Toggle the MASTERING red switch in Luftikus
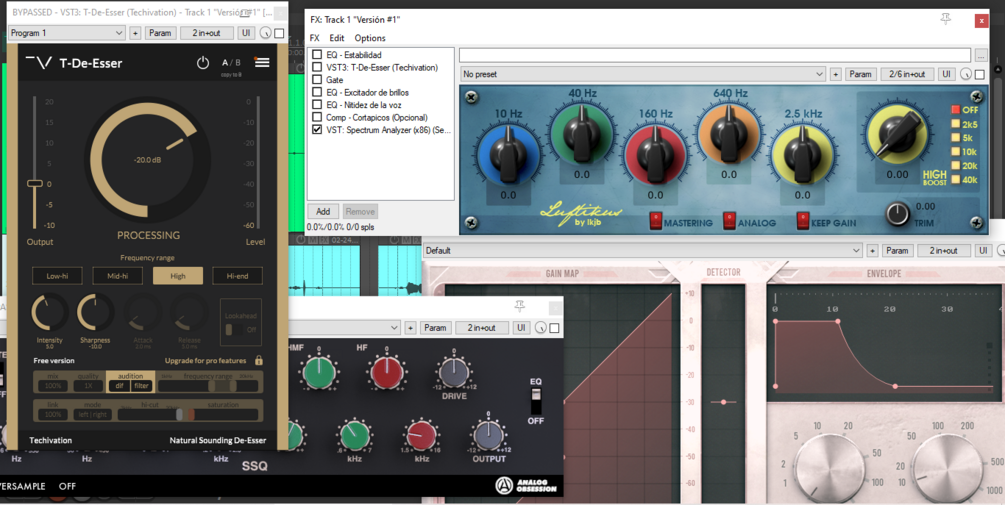1005x505 pixels. tap(655, 220)
